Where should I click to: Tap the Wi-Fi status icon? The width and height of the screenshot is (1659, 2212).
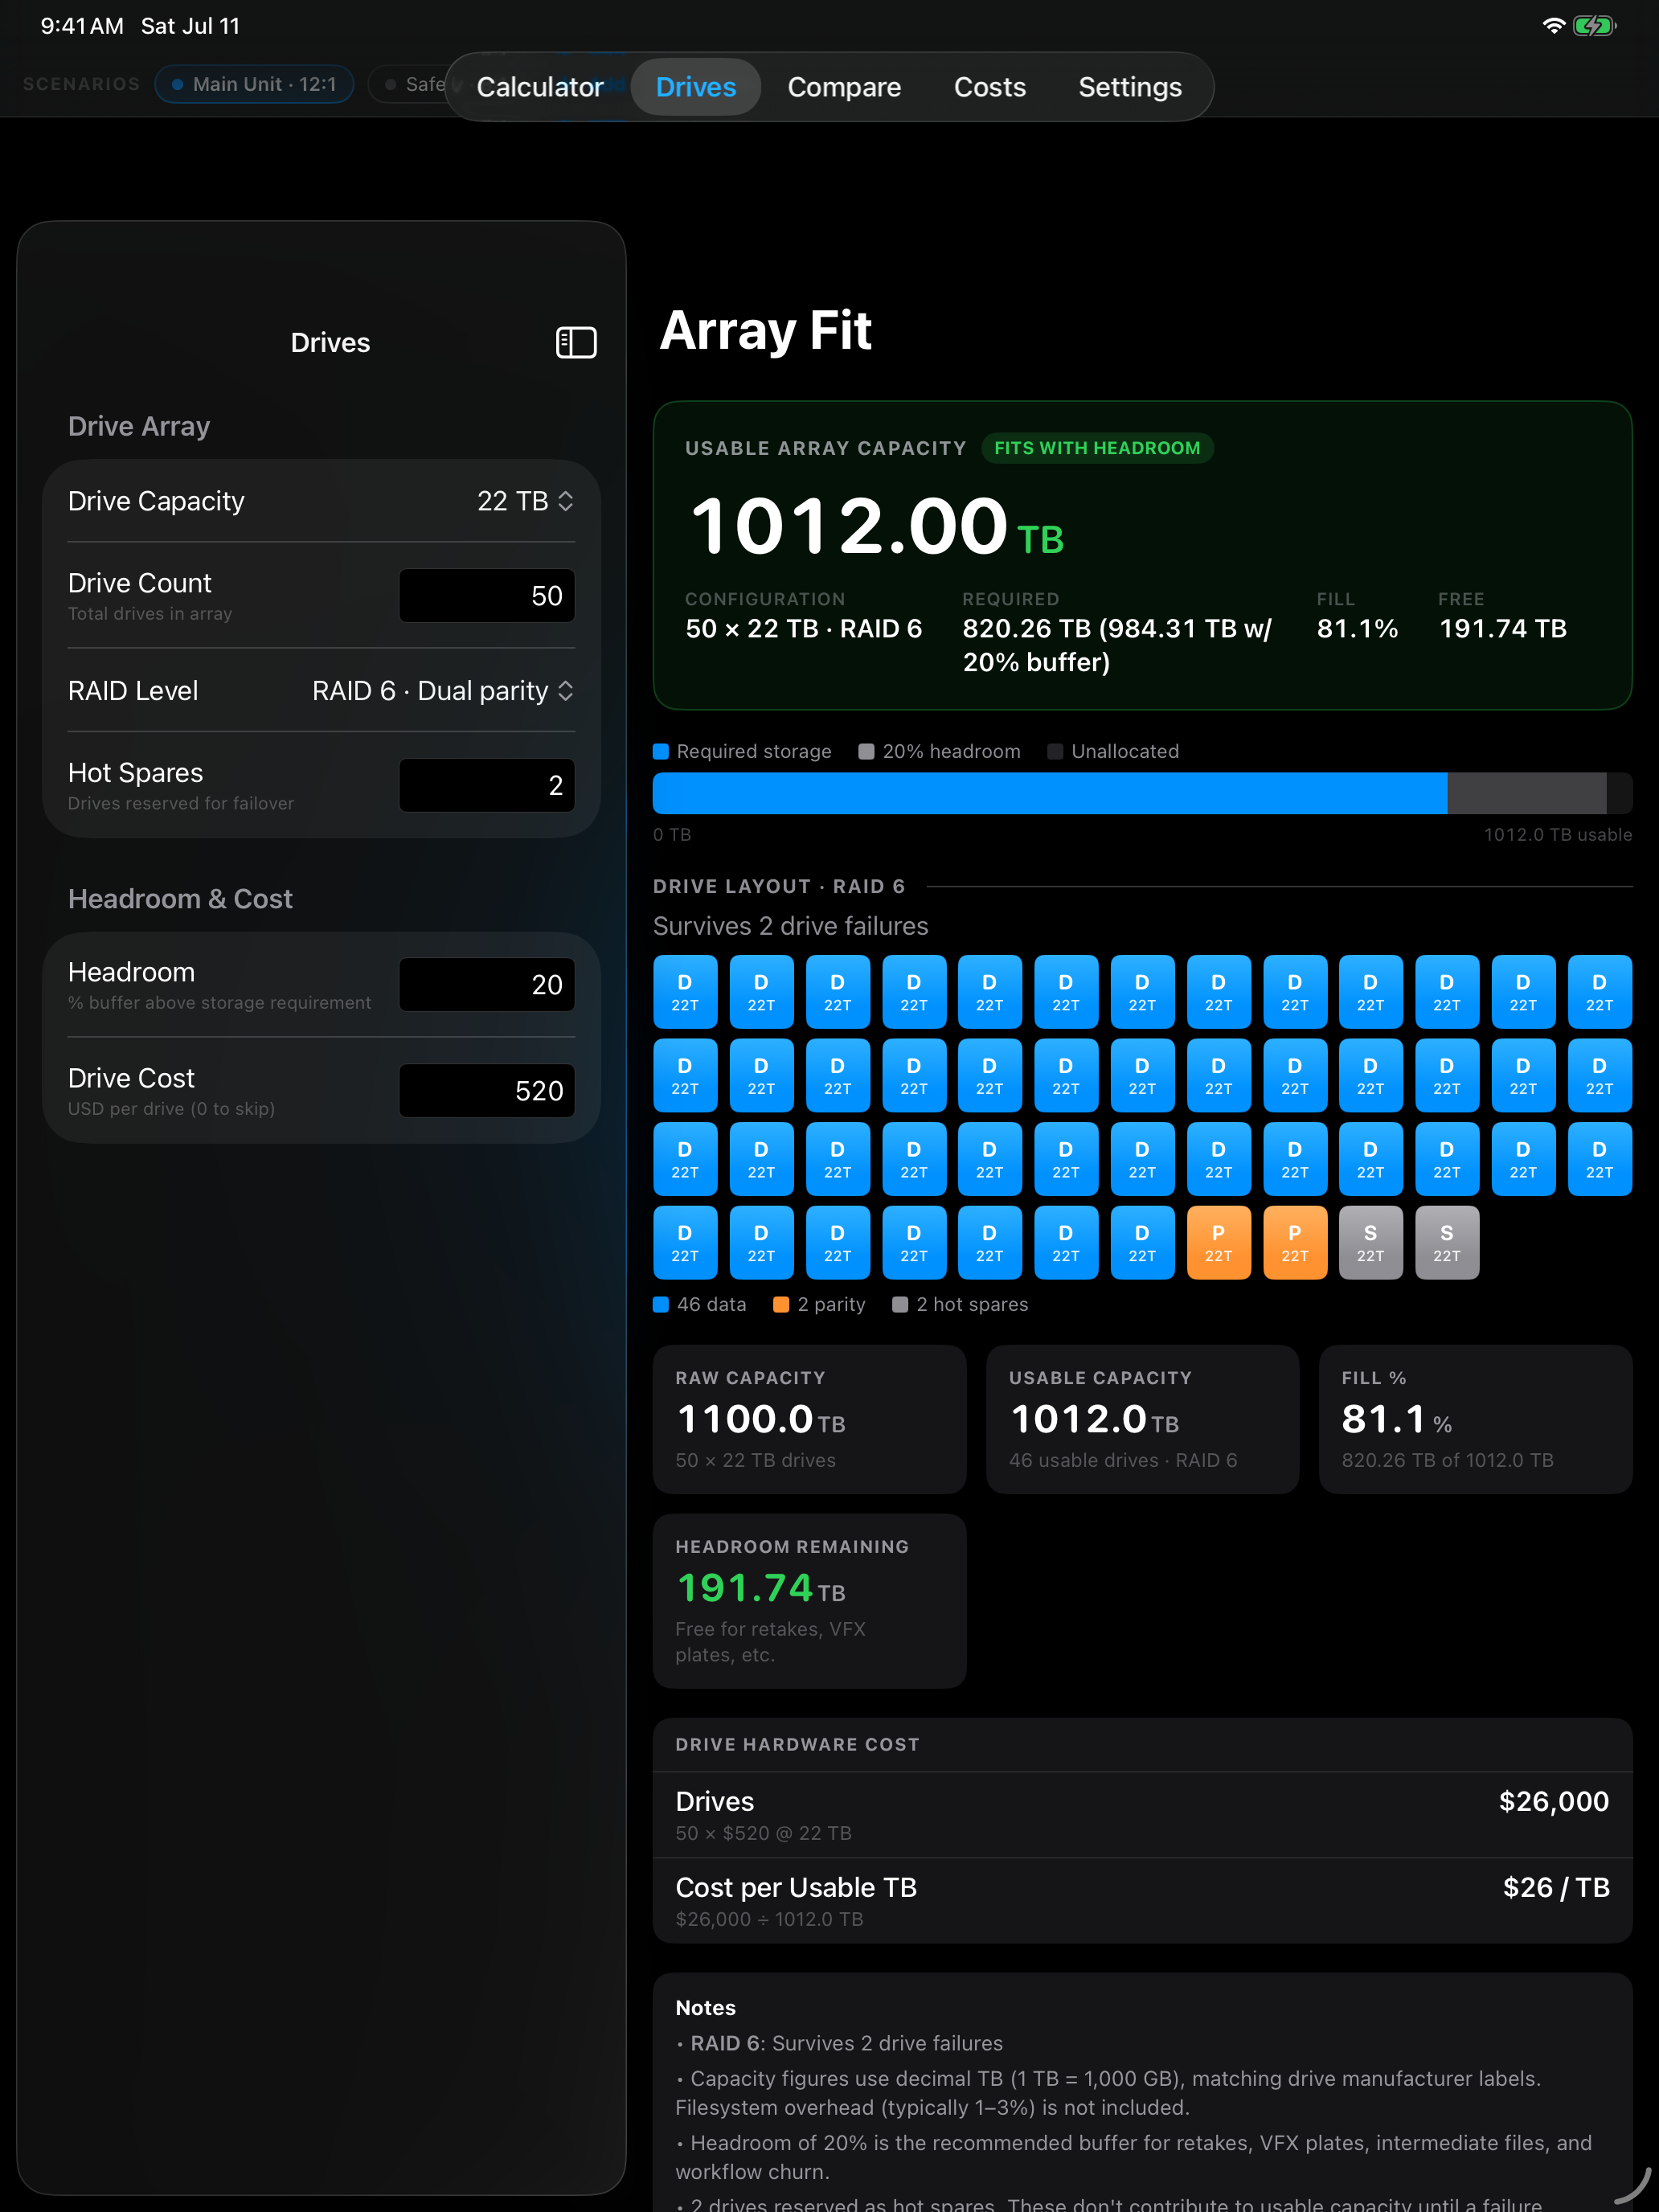(x=1553, y=26)
